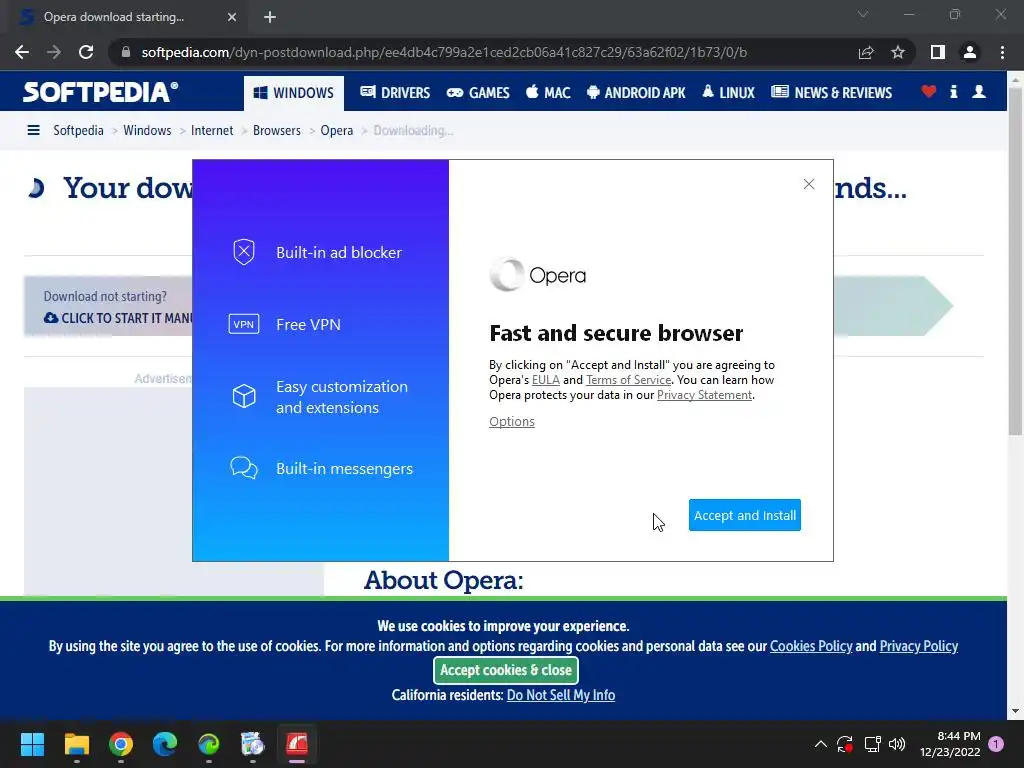This screenshot has width=1024, height=768.
Task: Open the hamburger menu beside breadcrumbs
Action: 33,131
